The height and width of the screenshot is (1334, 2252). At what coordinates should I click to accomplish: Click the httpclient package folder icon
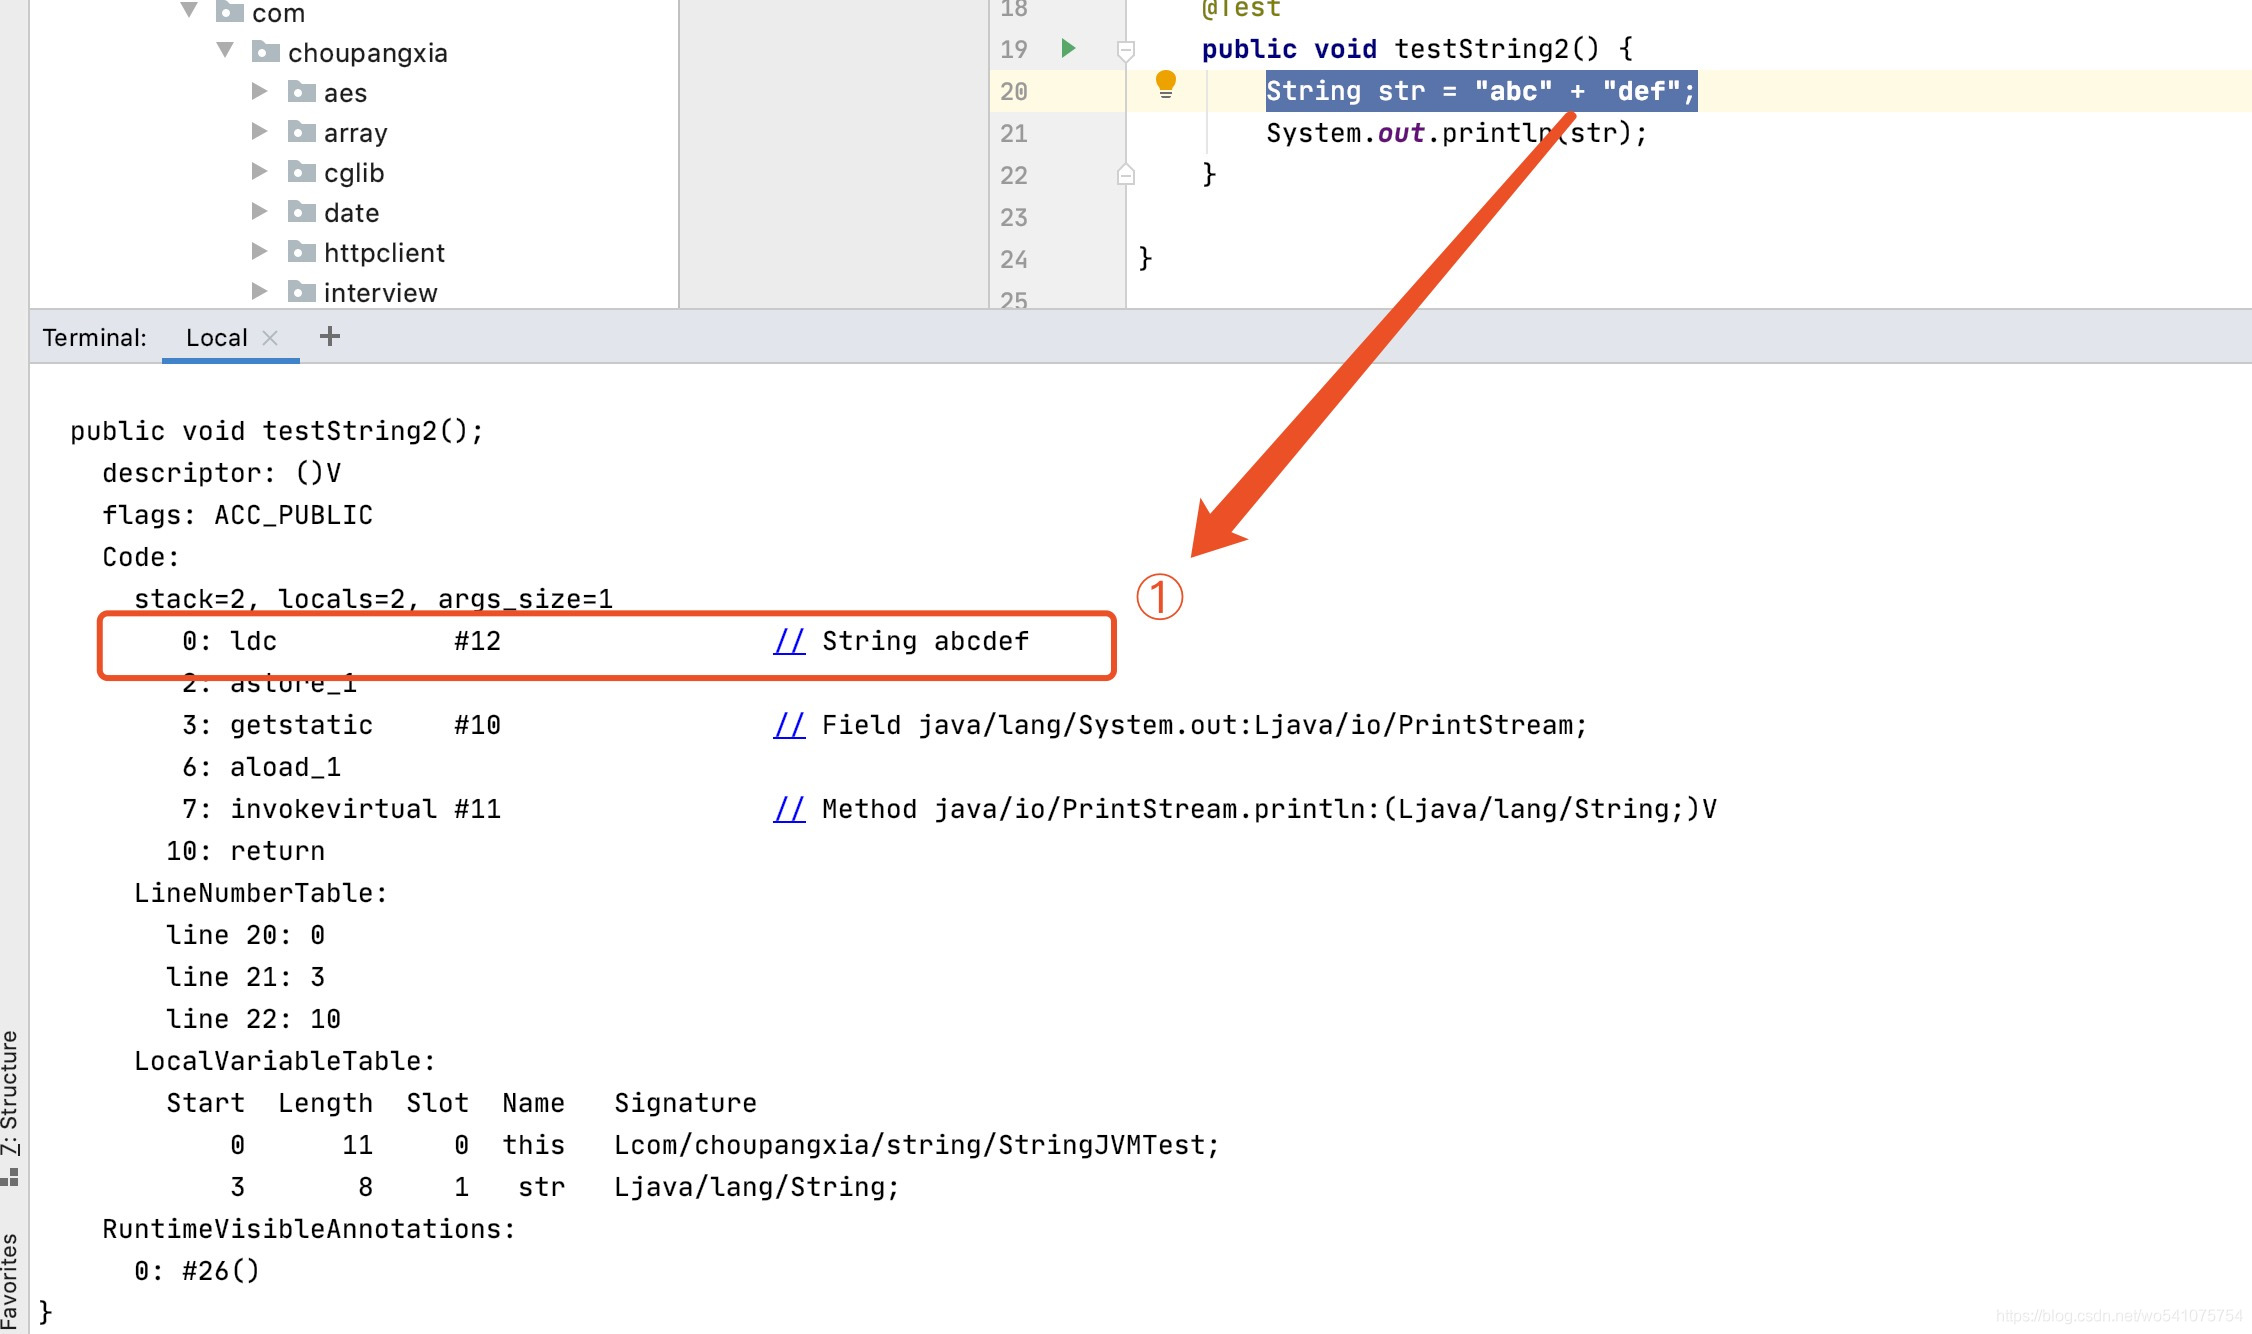[x=302, y=252]
